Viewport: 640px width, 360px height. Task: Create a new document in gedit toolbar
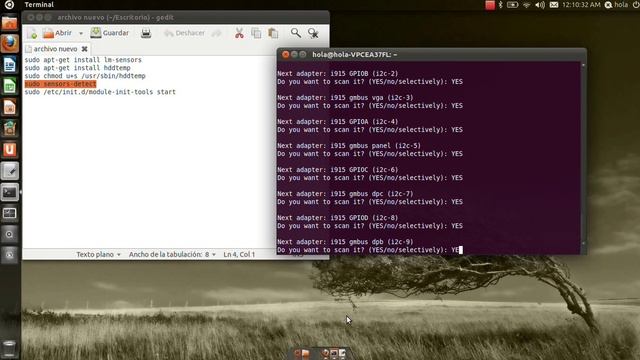[32, 33]
